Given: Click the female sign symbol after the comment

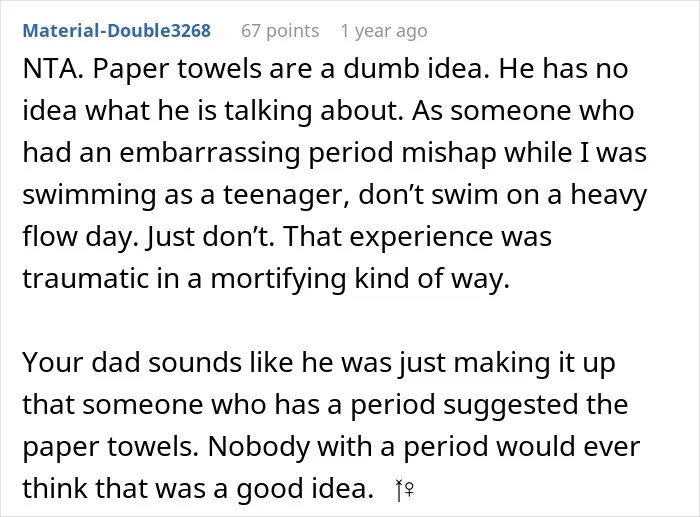Looking at the screenshot, I should (x=409, y=491).
